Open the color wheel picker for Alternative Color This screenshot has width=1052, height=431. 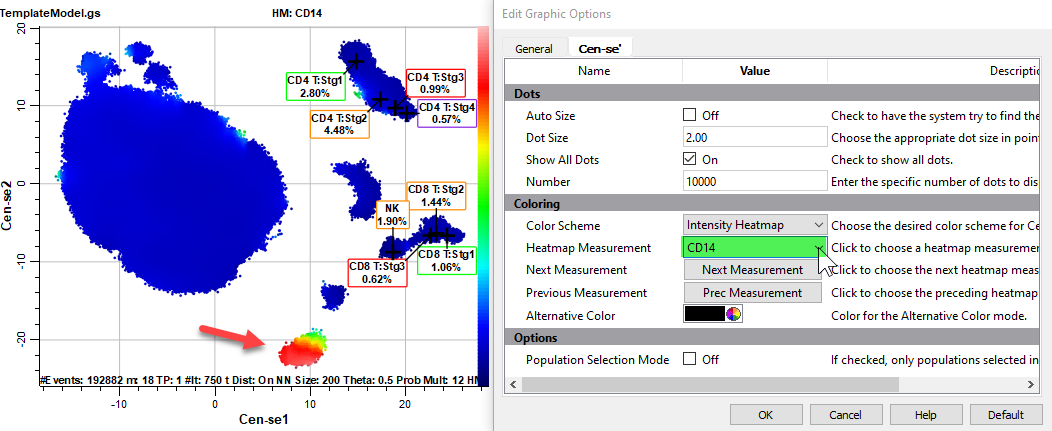coord(733,315)
